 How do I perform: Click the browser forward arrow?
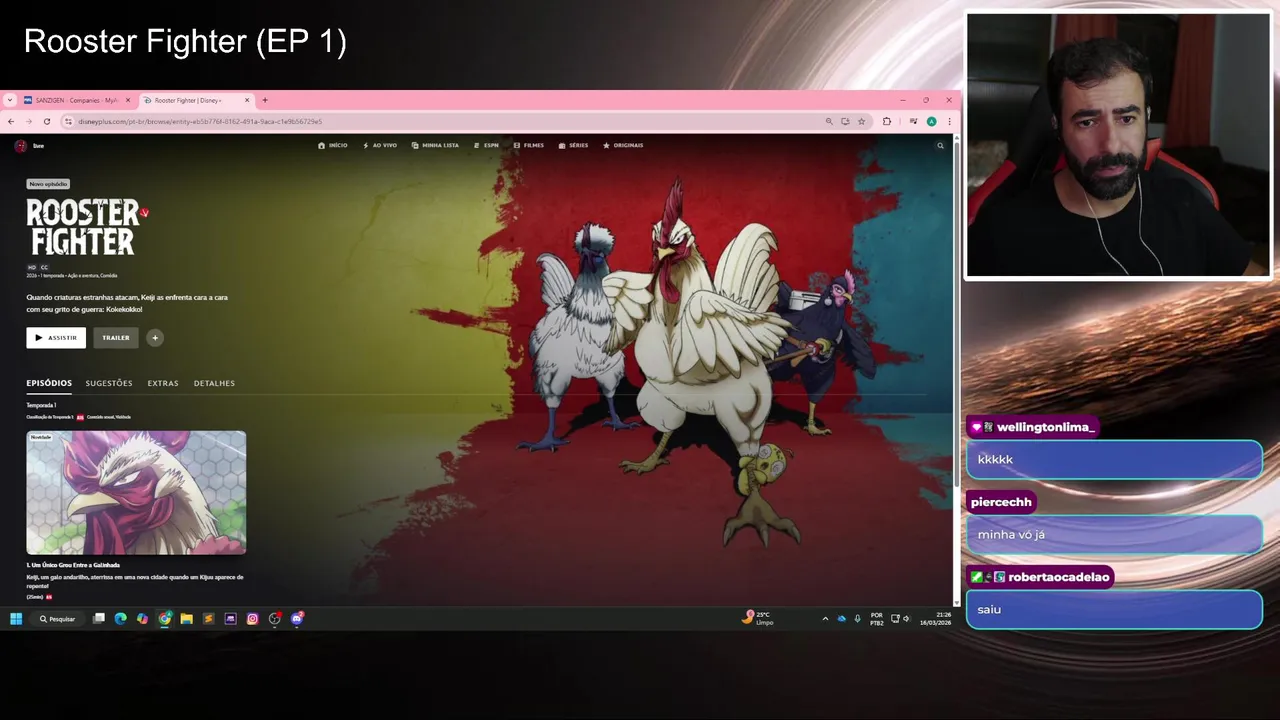point(29,121)
